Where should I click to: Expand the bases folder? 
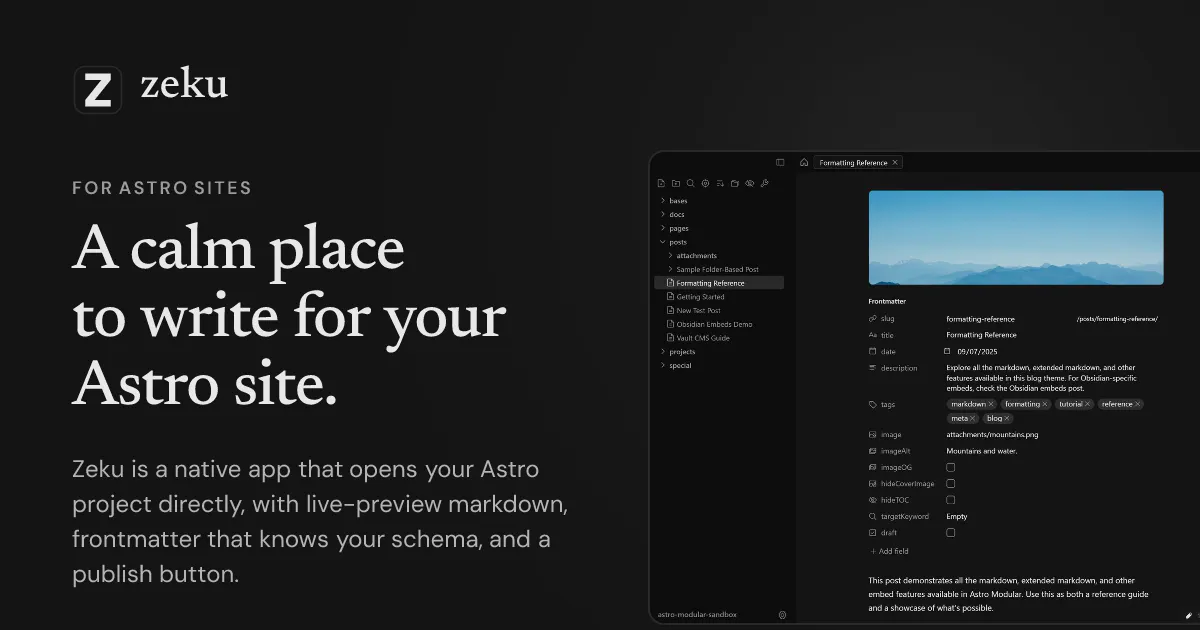(x=663, y=201)
